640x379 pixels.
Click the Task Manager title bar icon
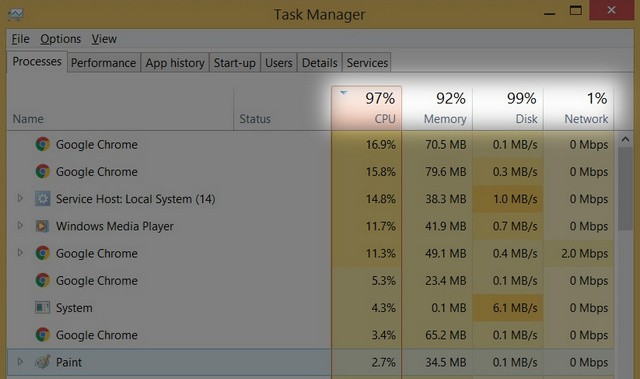(x=16, y=15)
